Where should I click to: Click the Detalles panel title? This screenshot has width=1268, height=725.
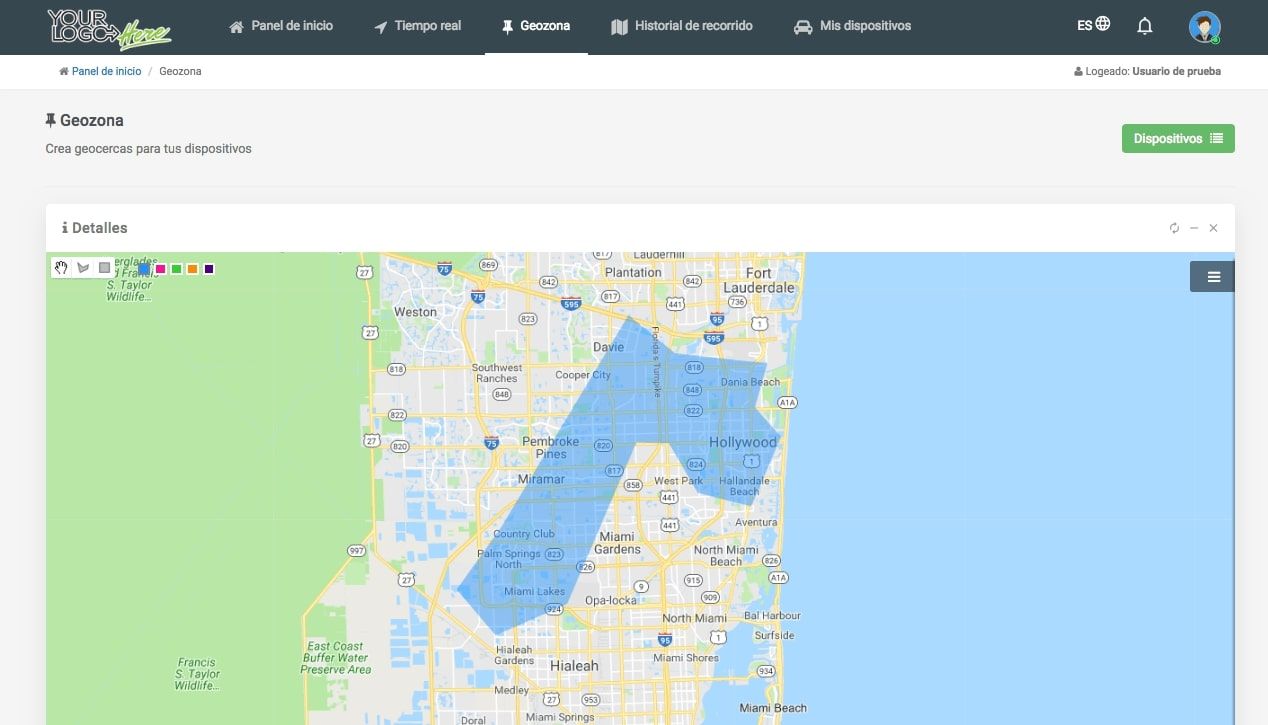click(x=94, y=228)
